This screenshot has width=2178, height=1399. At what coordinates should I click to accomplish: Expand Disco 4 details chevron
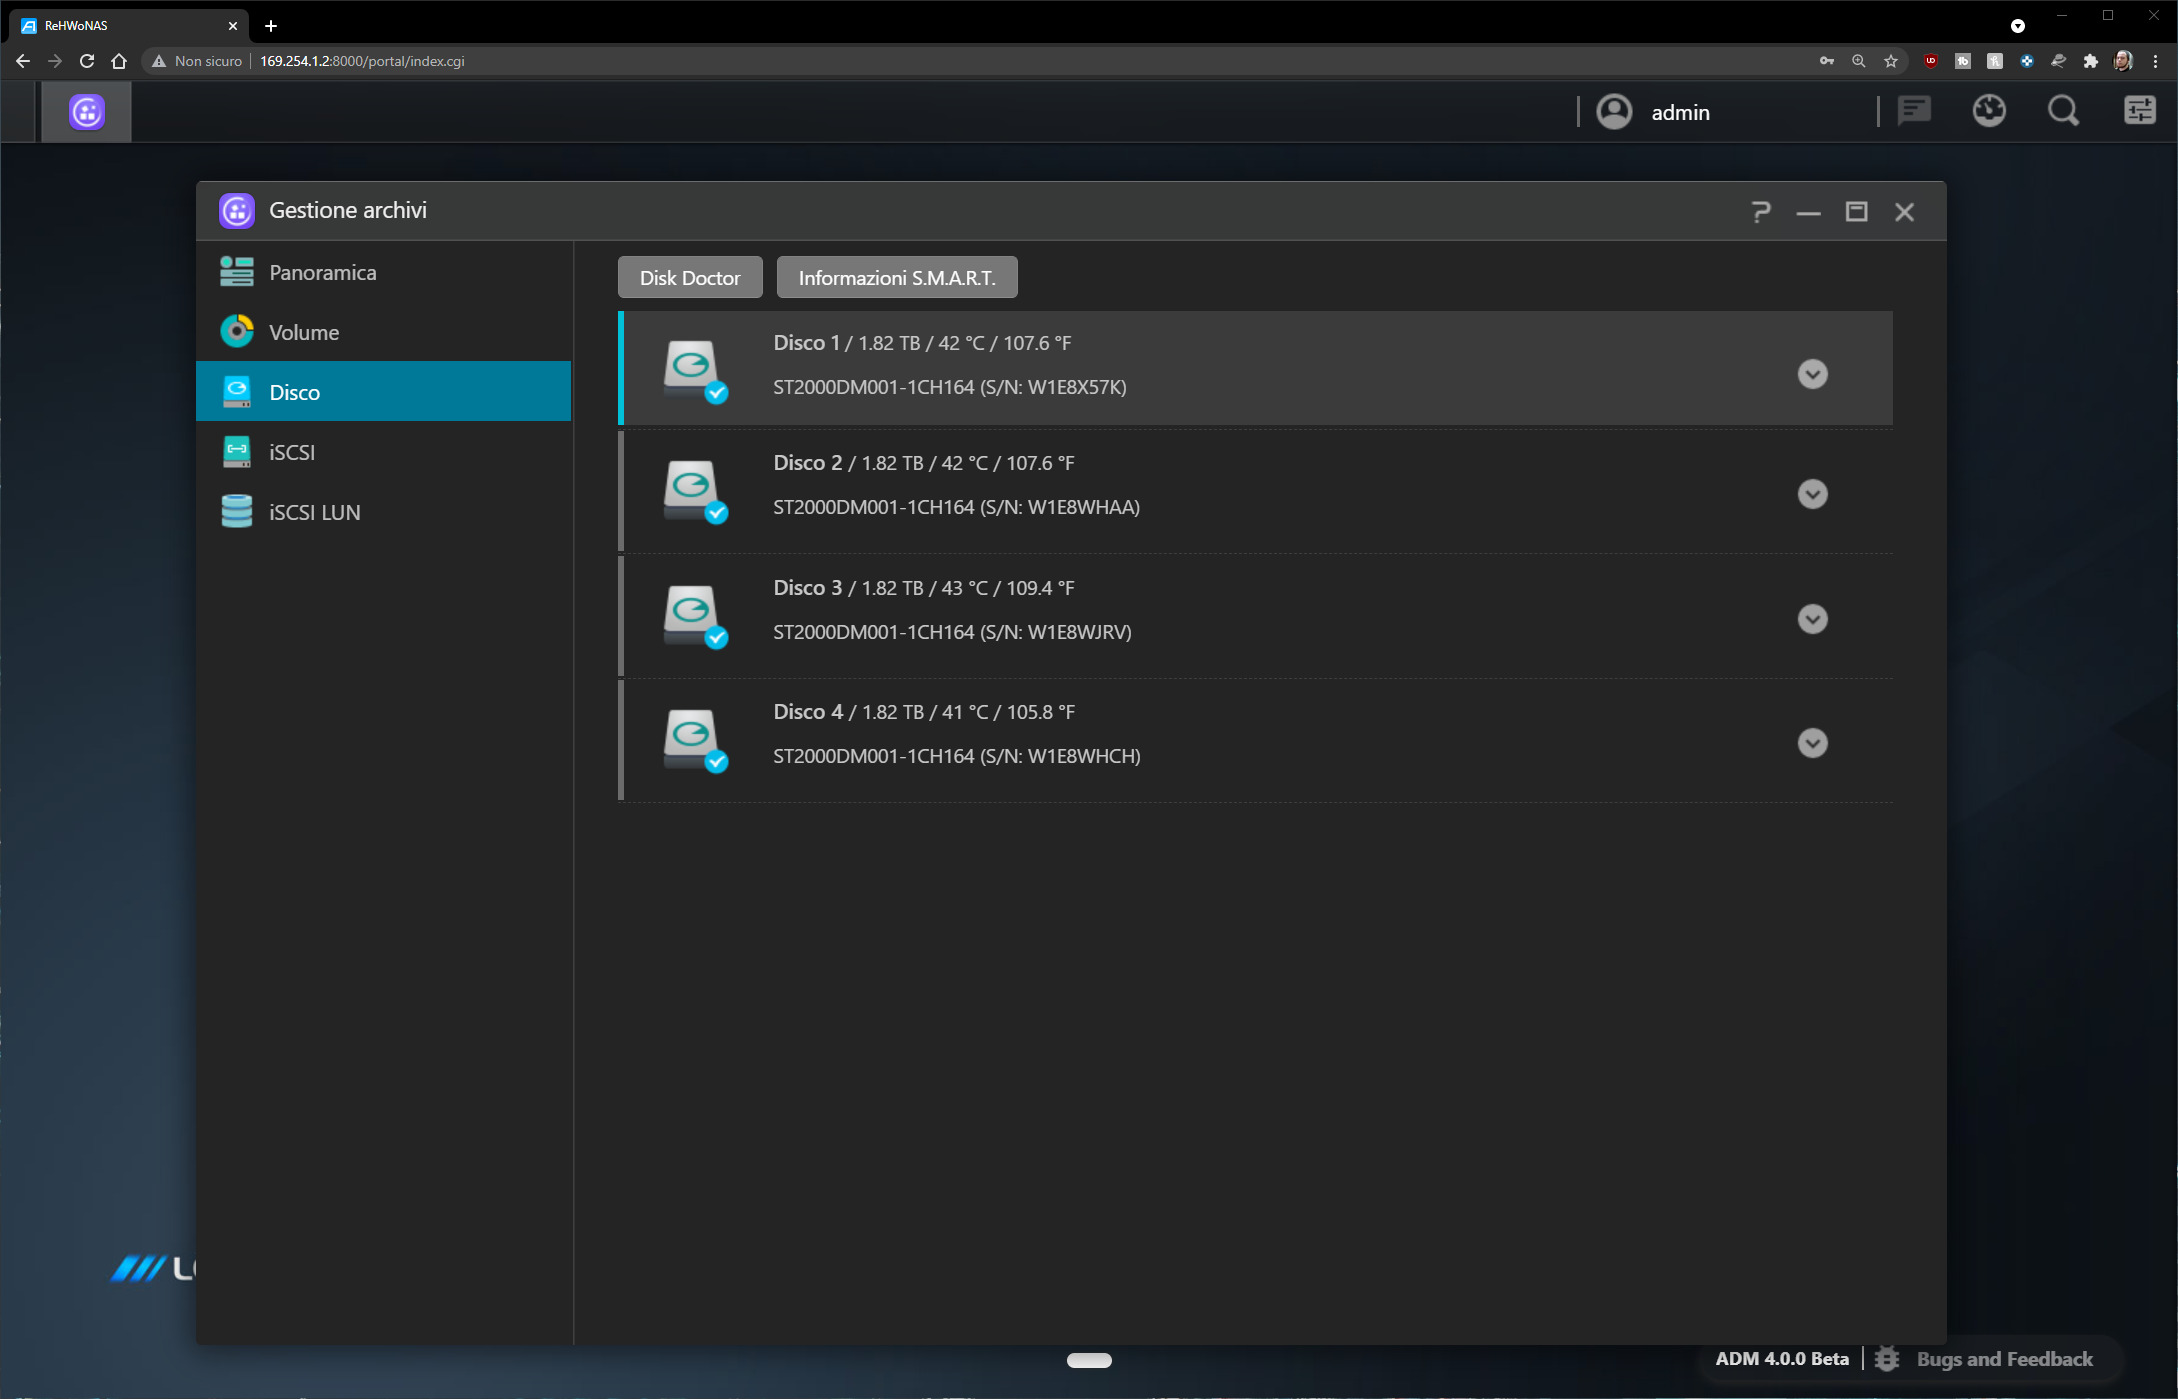[1812, 743]
